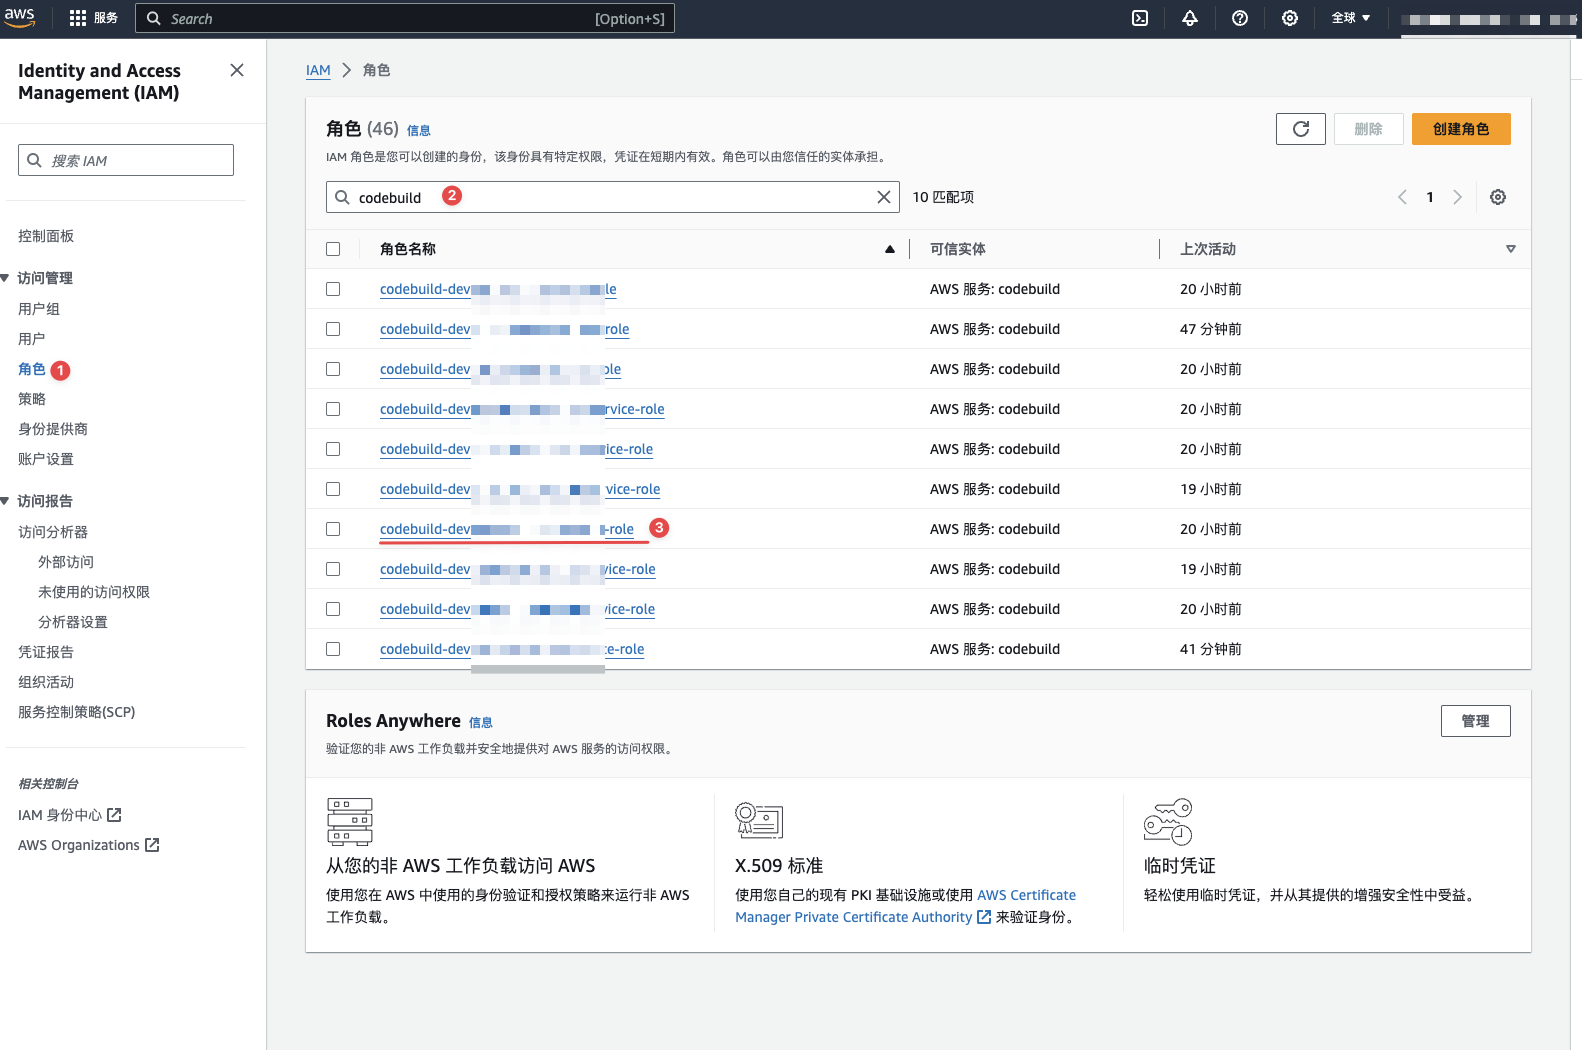Close the IAM navigation panel
This screenshot has height=1050, width=1582.
click(237, 70)
